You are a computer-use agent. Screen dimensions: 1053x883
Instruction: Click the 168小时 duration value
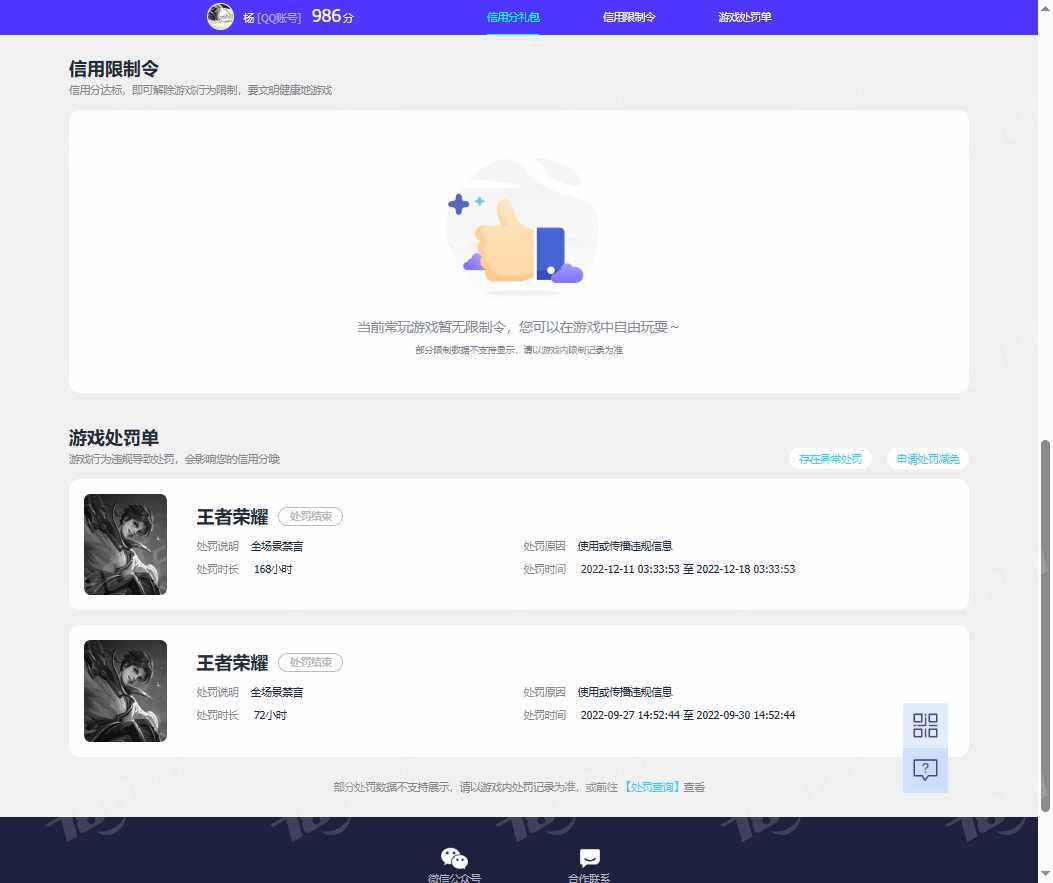pyautogui.click(x=273, y=569)
